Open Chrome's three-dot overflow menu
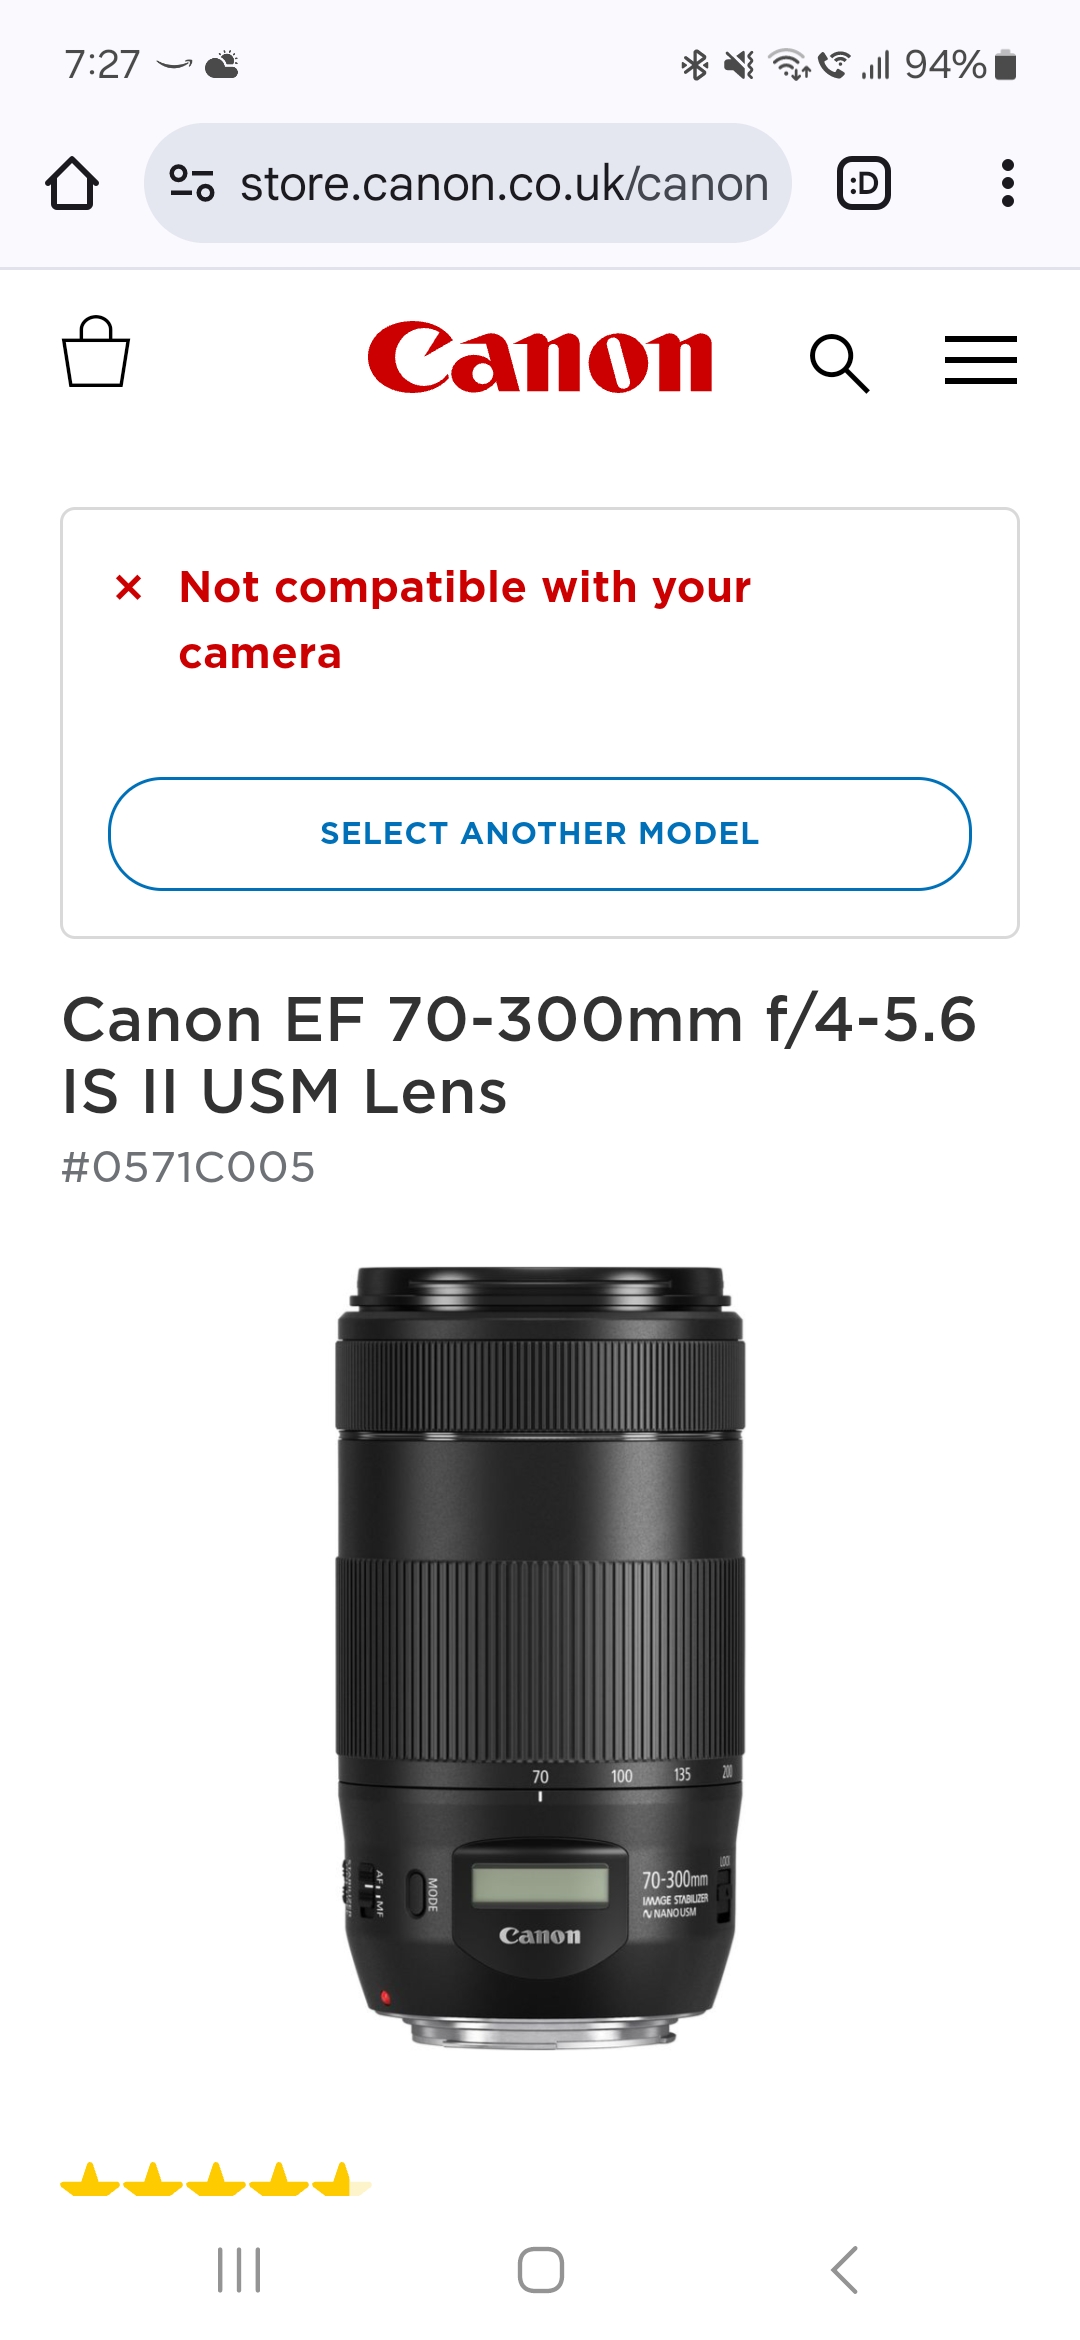1080x2340 pixels. pyautogui.click(x=1007, y=183)
